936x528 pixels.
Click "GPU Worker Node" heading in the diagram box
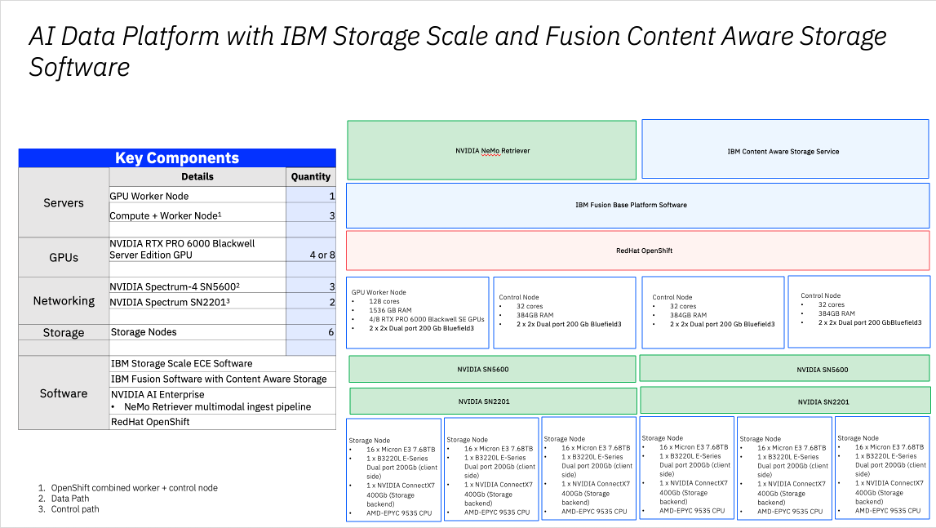(x=378, y=292)
